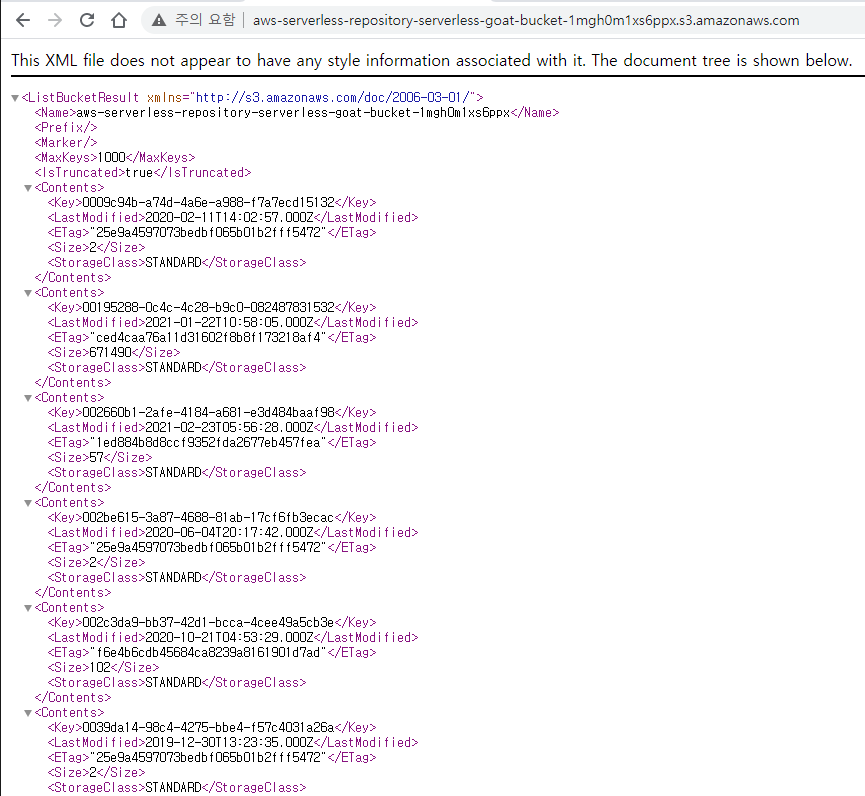
Task: Click the address bar URL text
Action: point(526,20)
